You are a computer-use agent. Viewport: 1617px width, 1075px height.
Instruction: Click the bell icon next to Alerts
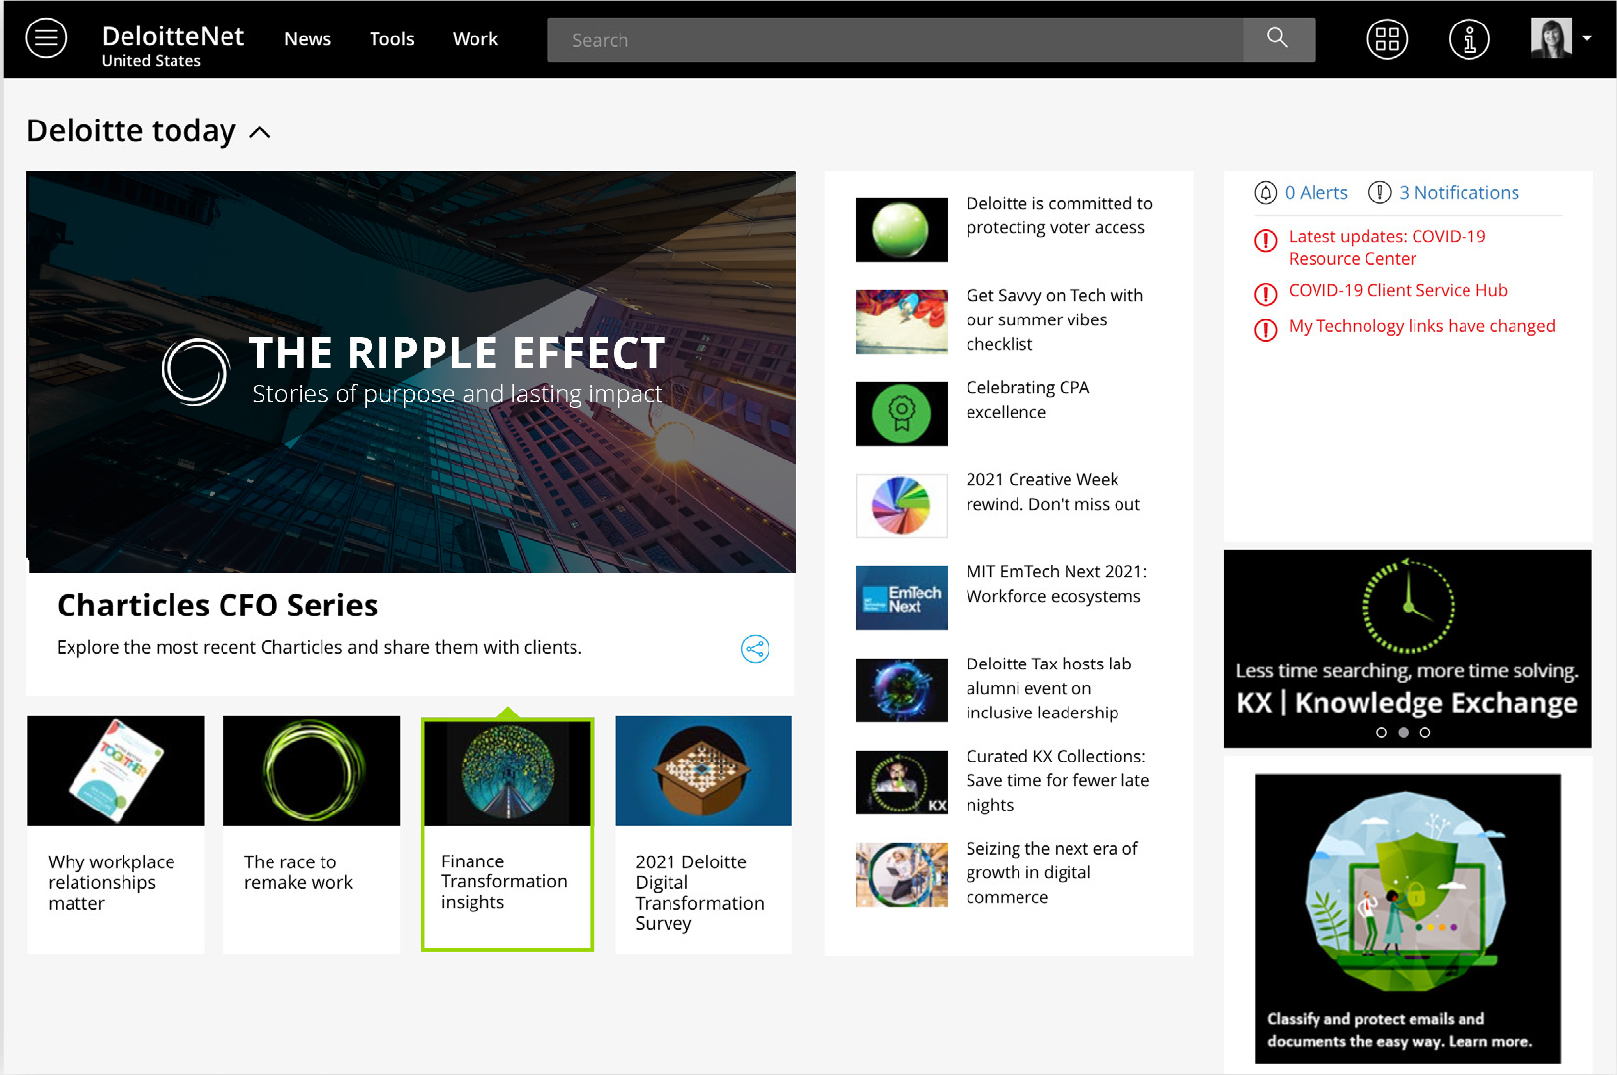coord(1265,193)
